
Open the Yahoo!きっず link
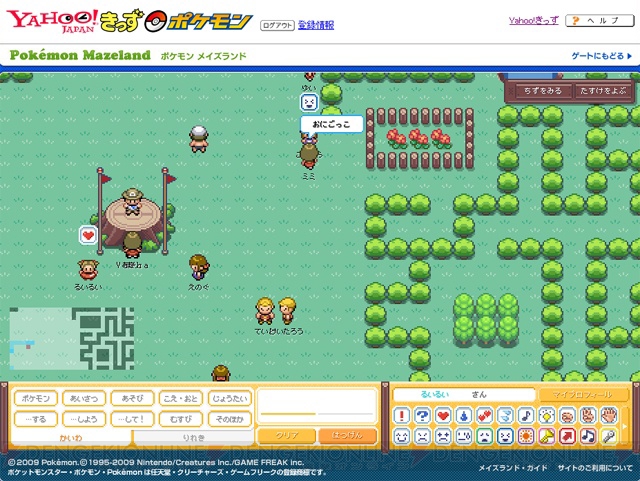pyautogui.click(x=533, y=20)
